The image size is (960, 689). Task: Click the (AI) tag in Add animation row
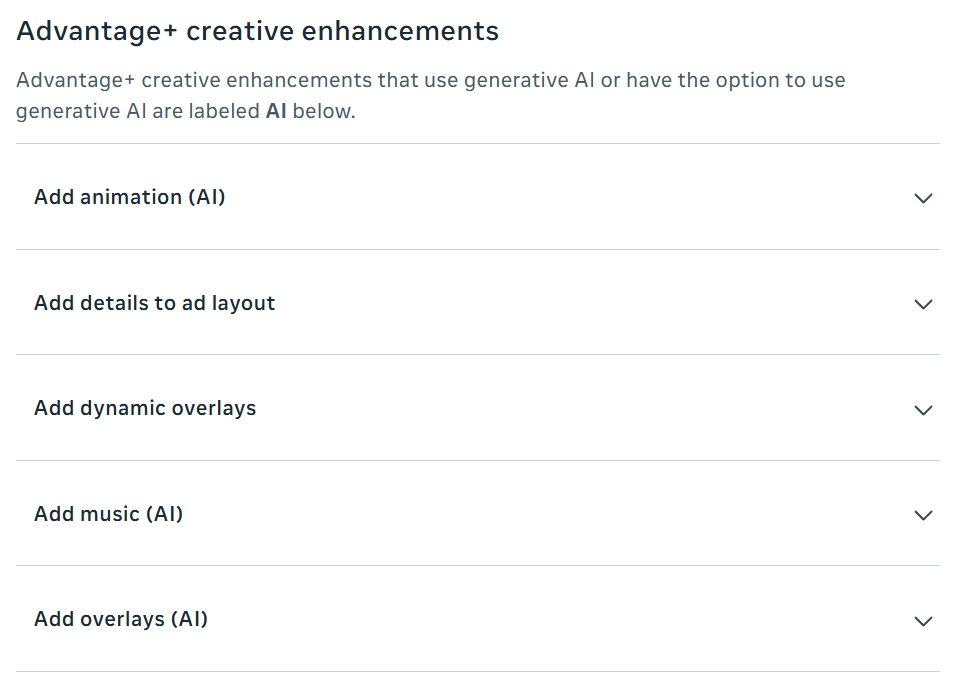point(207,197)
